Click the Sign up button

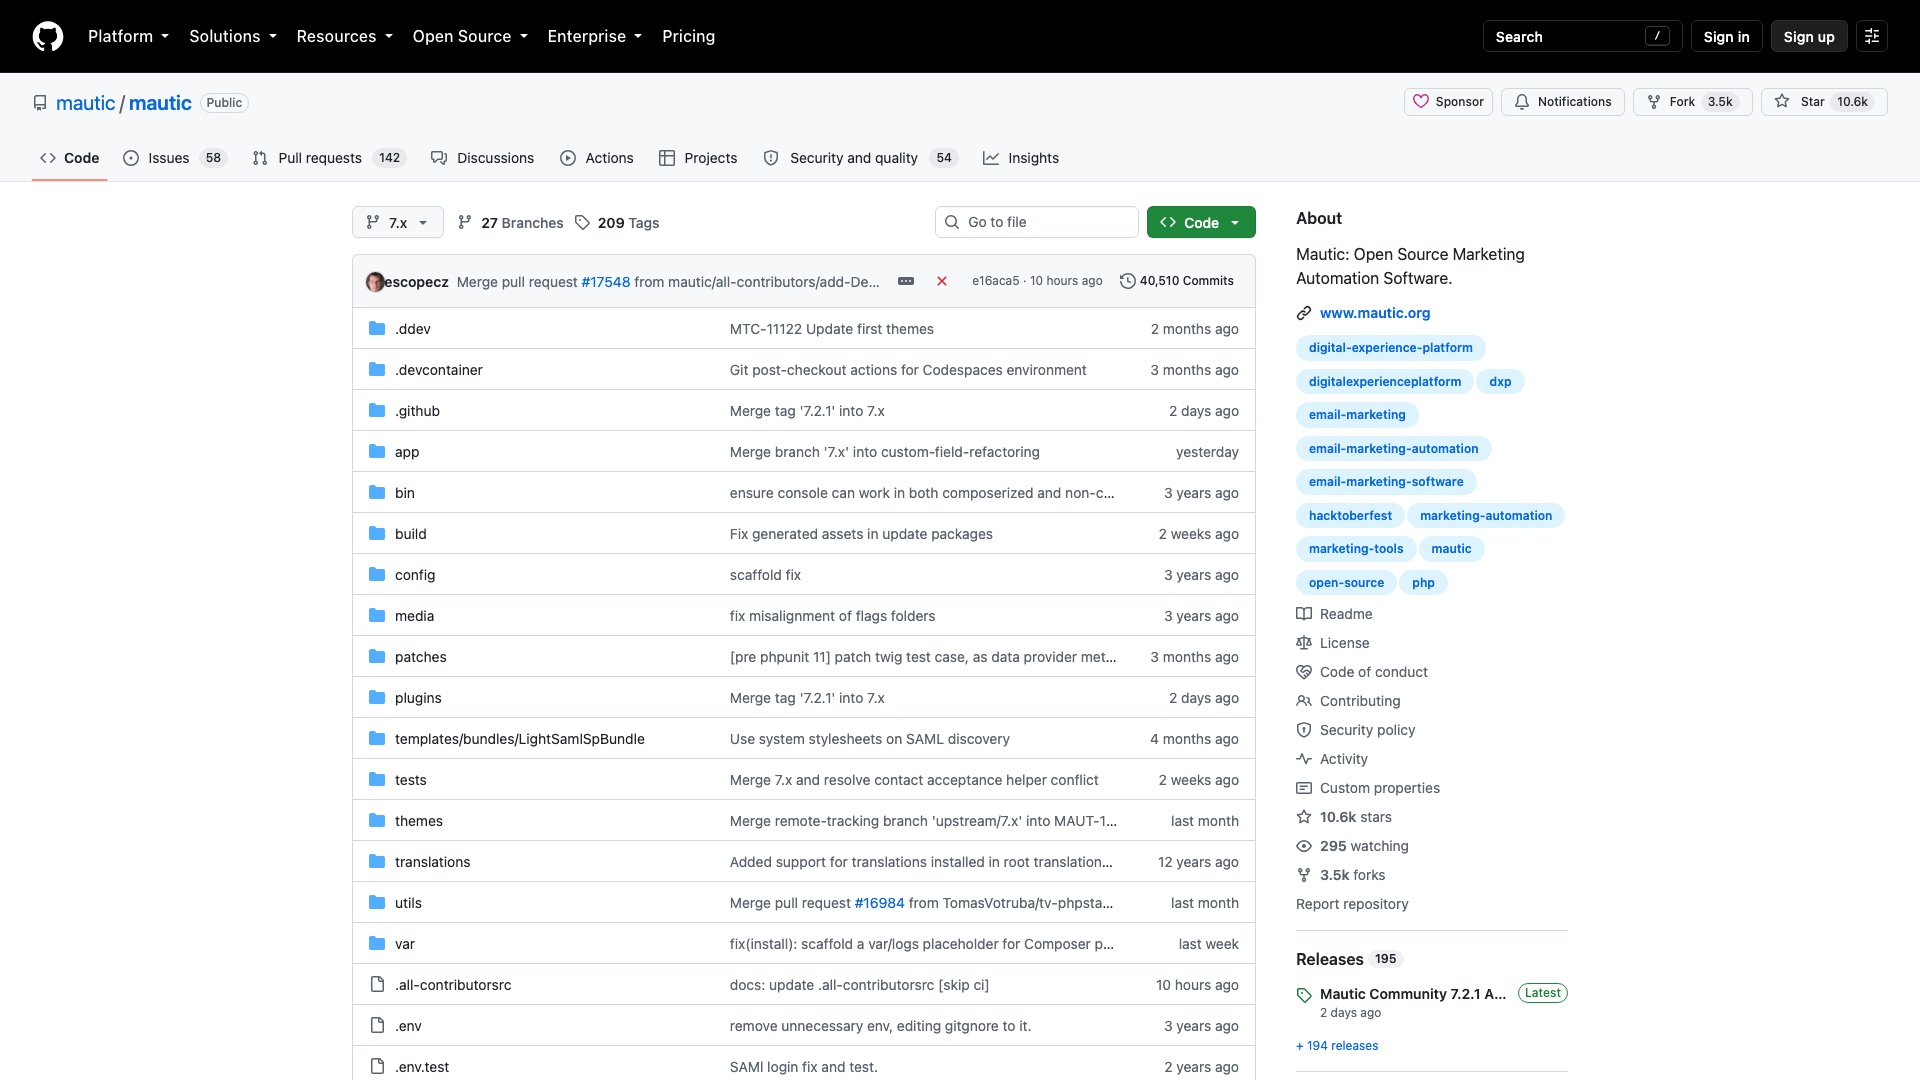(1808, 36)
